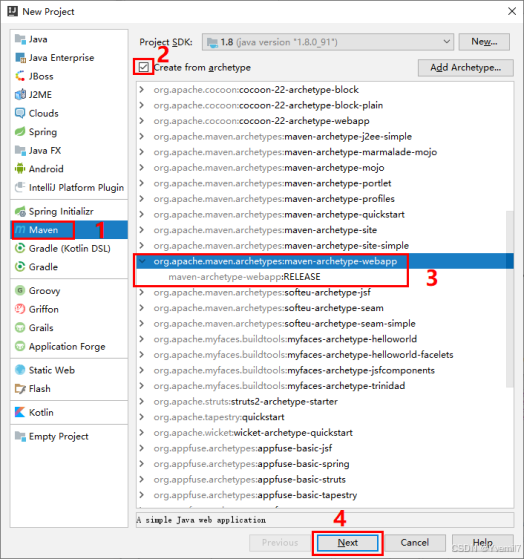525x560 pixels.
Task: Click the Gradle icon
Action: [x=20, y=267]
